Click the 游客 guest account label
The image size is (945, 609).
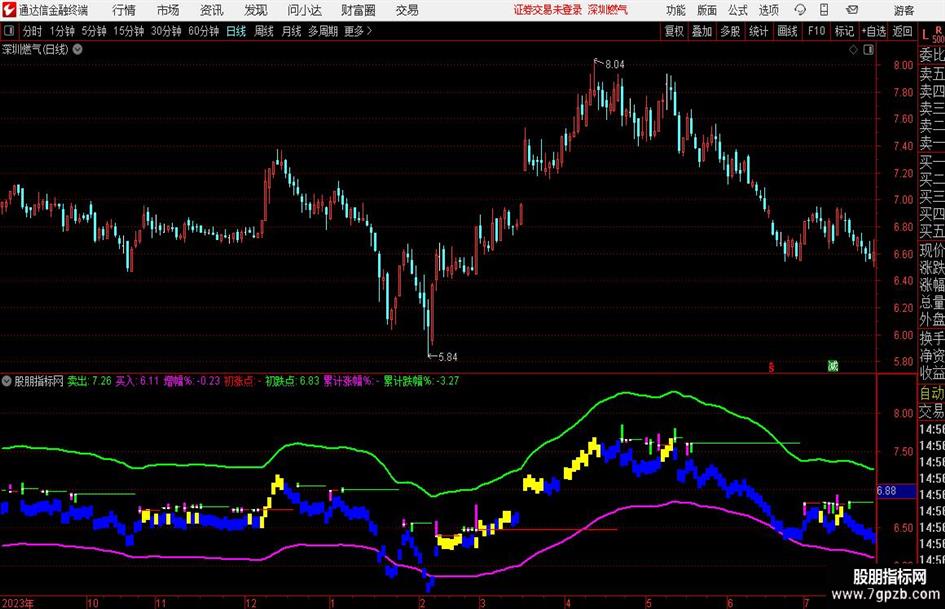point(904,10)
